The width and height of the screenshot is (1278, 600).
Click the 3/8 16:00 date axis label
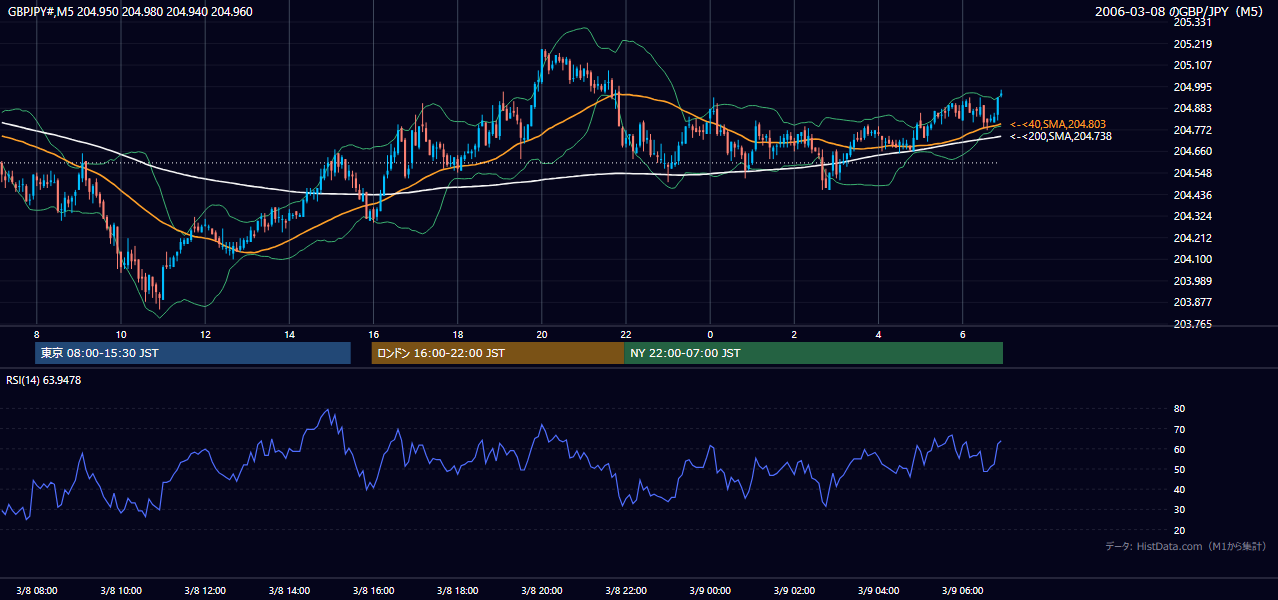pyautogui.click(x=373, y=590)
